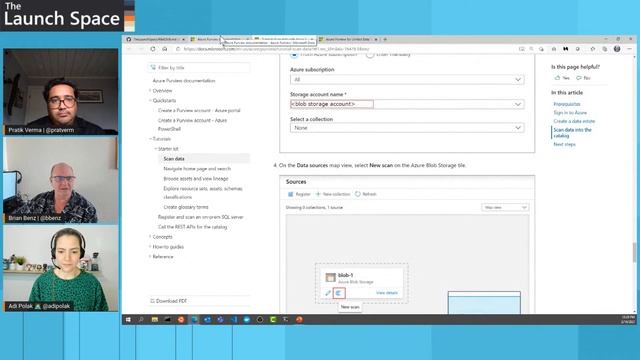
Task: Click the browser home icon
Action: [165, 49]
